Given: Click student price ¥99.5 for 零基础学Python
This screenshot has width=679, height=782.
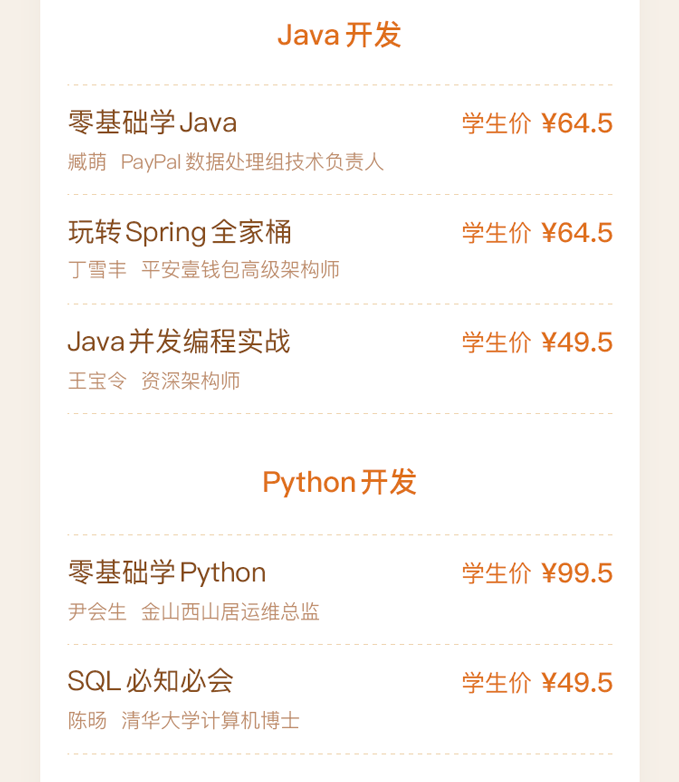Looking at the screenshot, I should coord(576,573).
